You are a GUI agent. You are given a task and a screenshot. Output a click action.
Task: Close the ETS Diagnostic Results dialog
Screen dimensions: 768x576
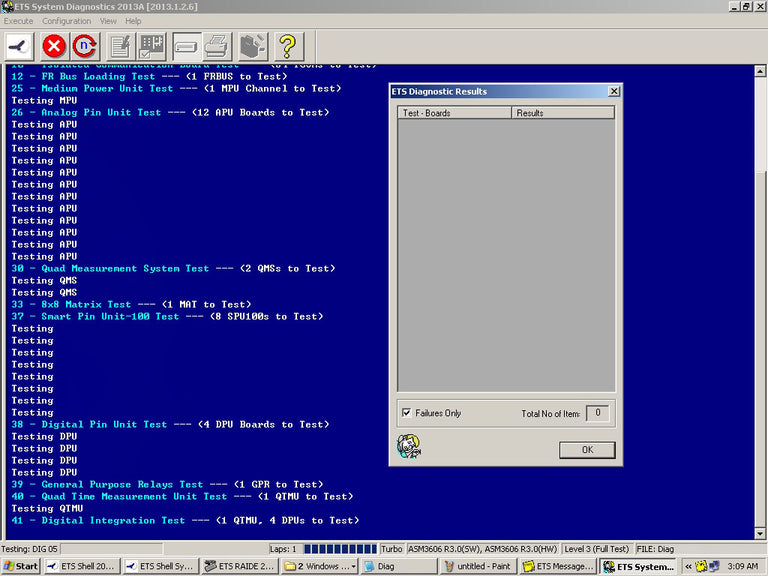614,91
